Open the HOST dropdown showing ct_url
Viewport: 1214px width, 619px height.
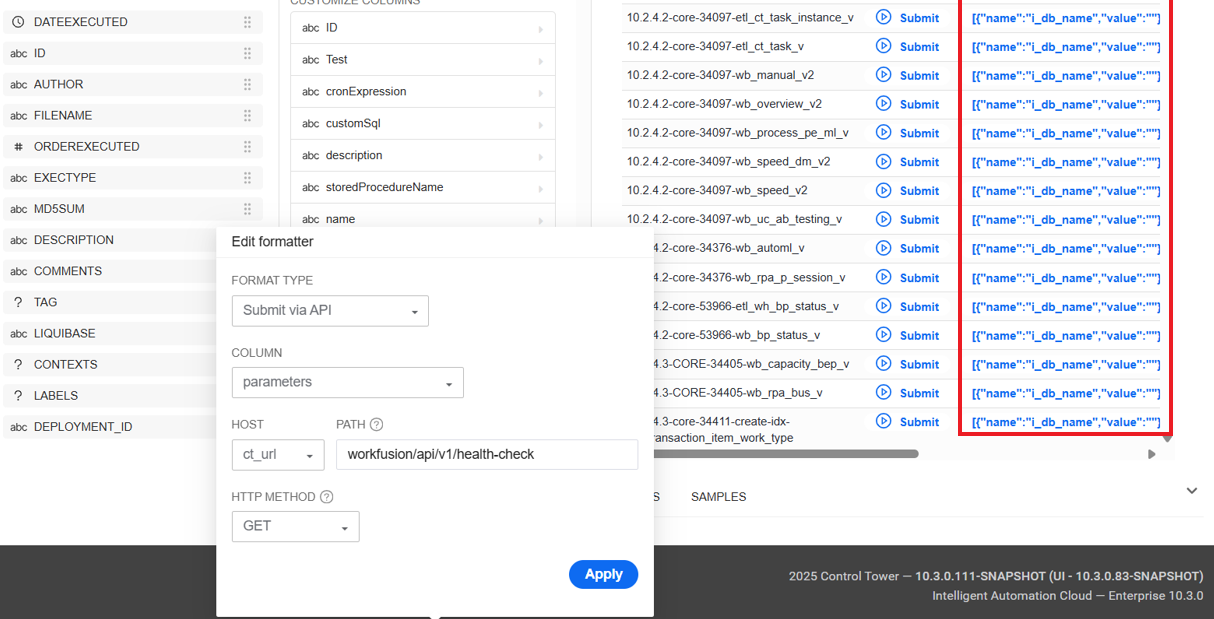click(278, 454)
